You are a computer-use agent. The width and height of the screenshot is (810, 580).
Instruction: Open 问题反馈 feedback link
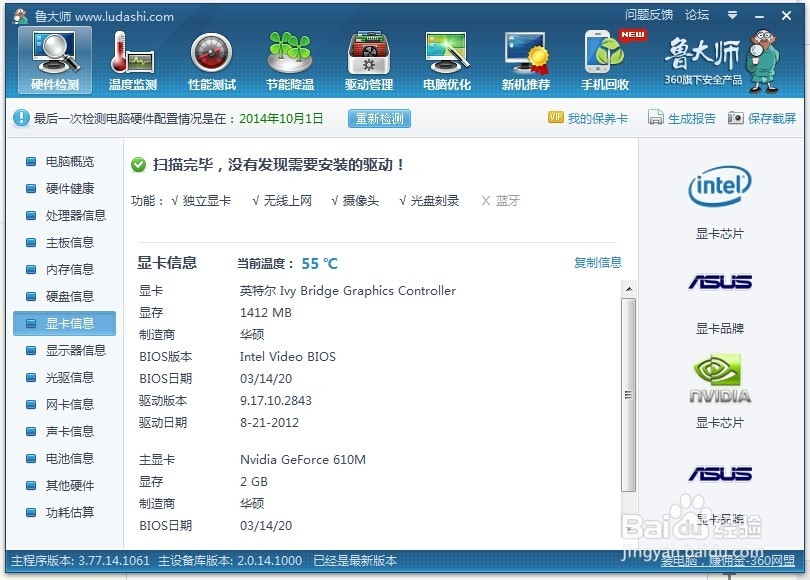(x=649, y=15)
